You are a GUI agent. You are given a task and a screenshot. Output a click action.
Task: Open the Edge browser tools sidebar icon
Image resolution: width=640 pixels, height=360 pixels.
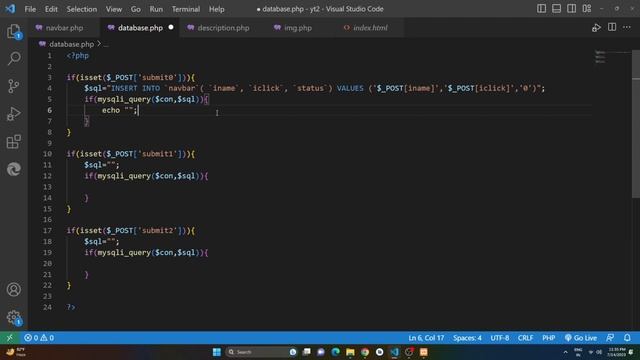tap(13, 169)
